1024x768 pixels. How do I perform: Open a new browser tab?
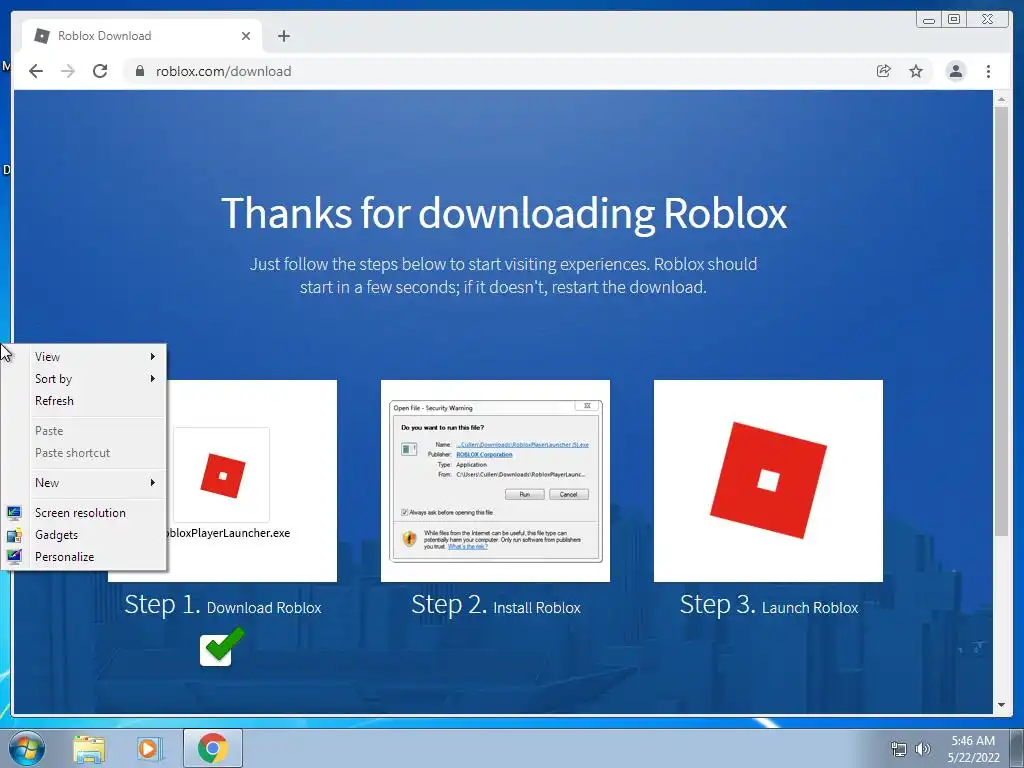coord(283,36)
